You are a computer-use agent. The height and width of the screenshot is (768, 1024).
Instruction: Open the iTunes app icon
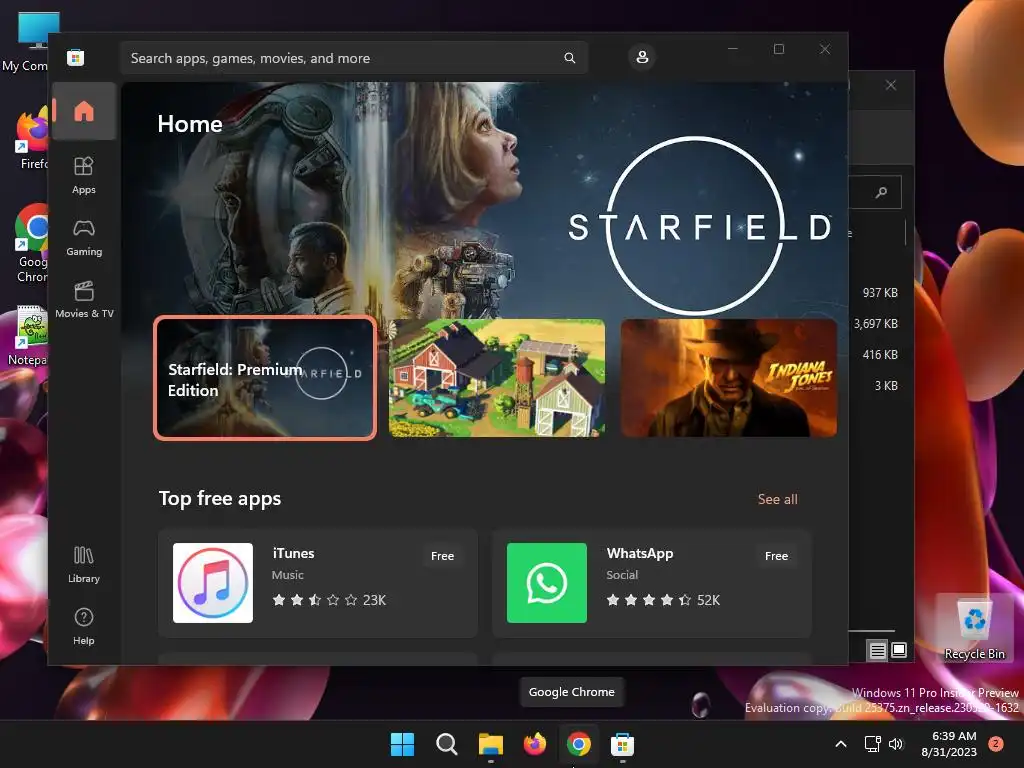(213, 583)
